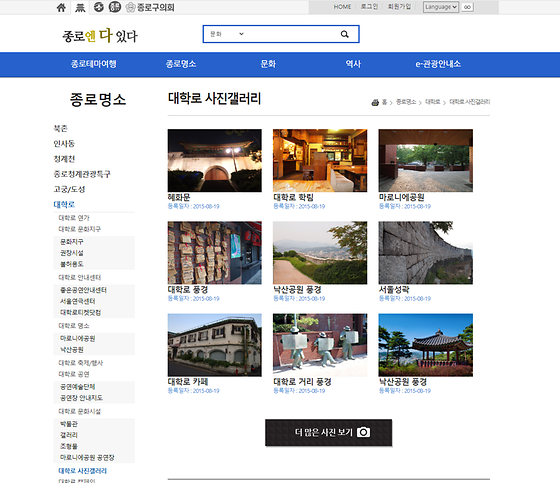Click the 종로엔 다 있다 logo
The image size is (560, 483).
[100, 35]
